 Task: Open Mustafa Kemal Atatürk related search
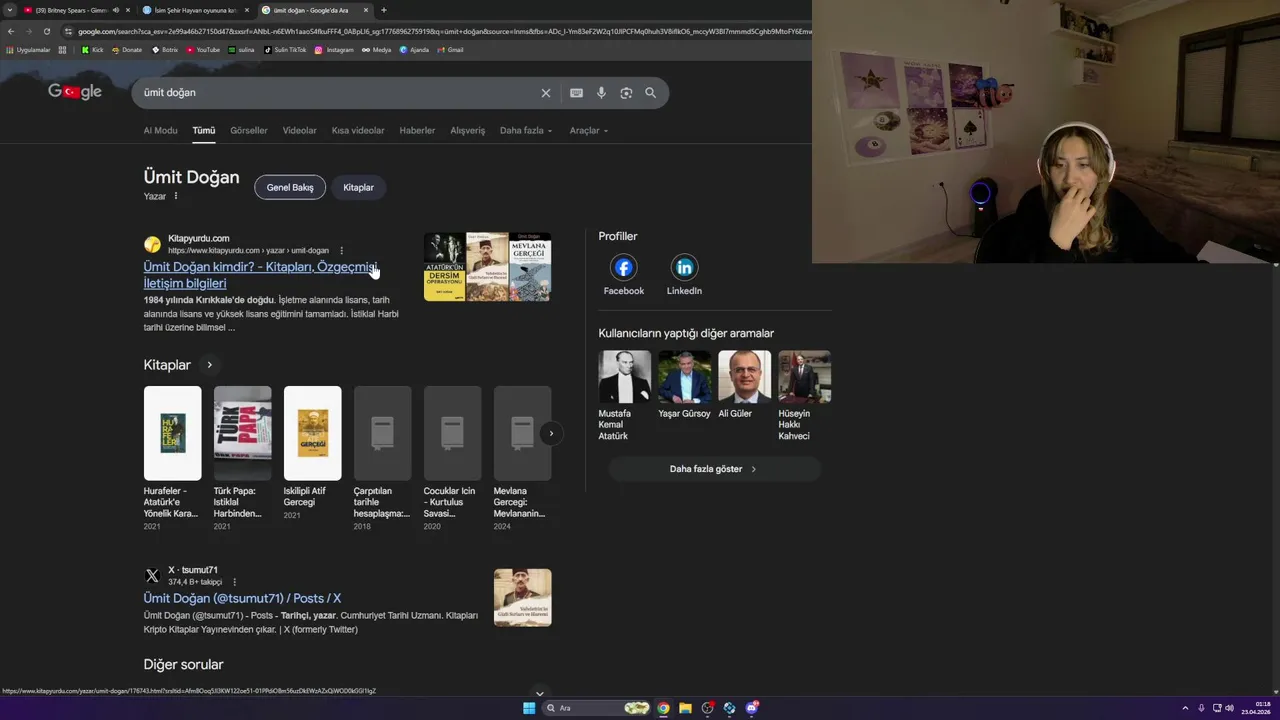point(624,396)
